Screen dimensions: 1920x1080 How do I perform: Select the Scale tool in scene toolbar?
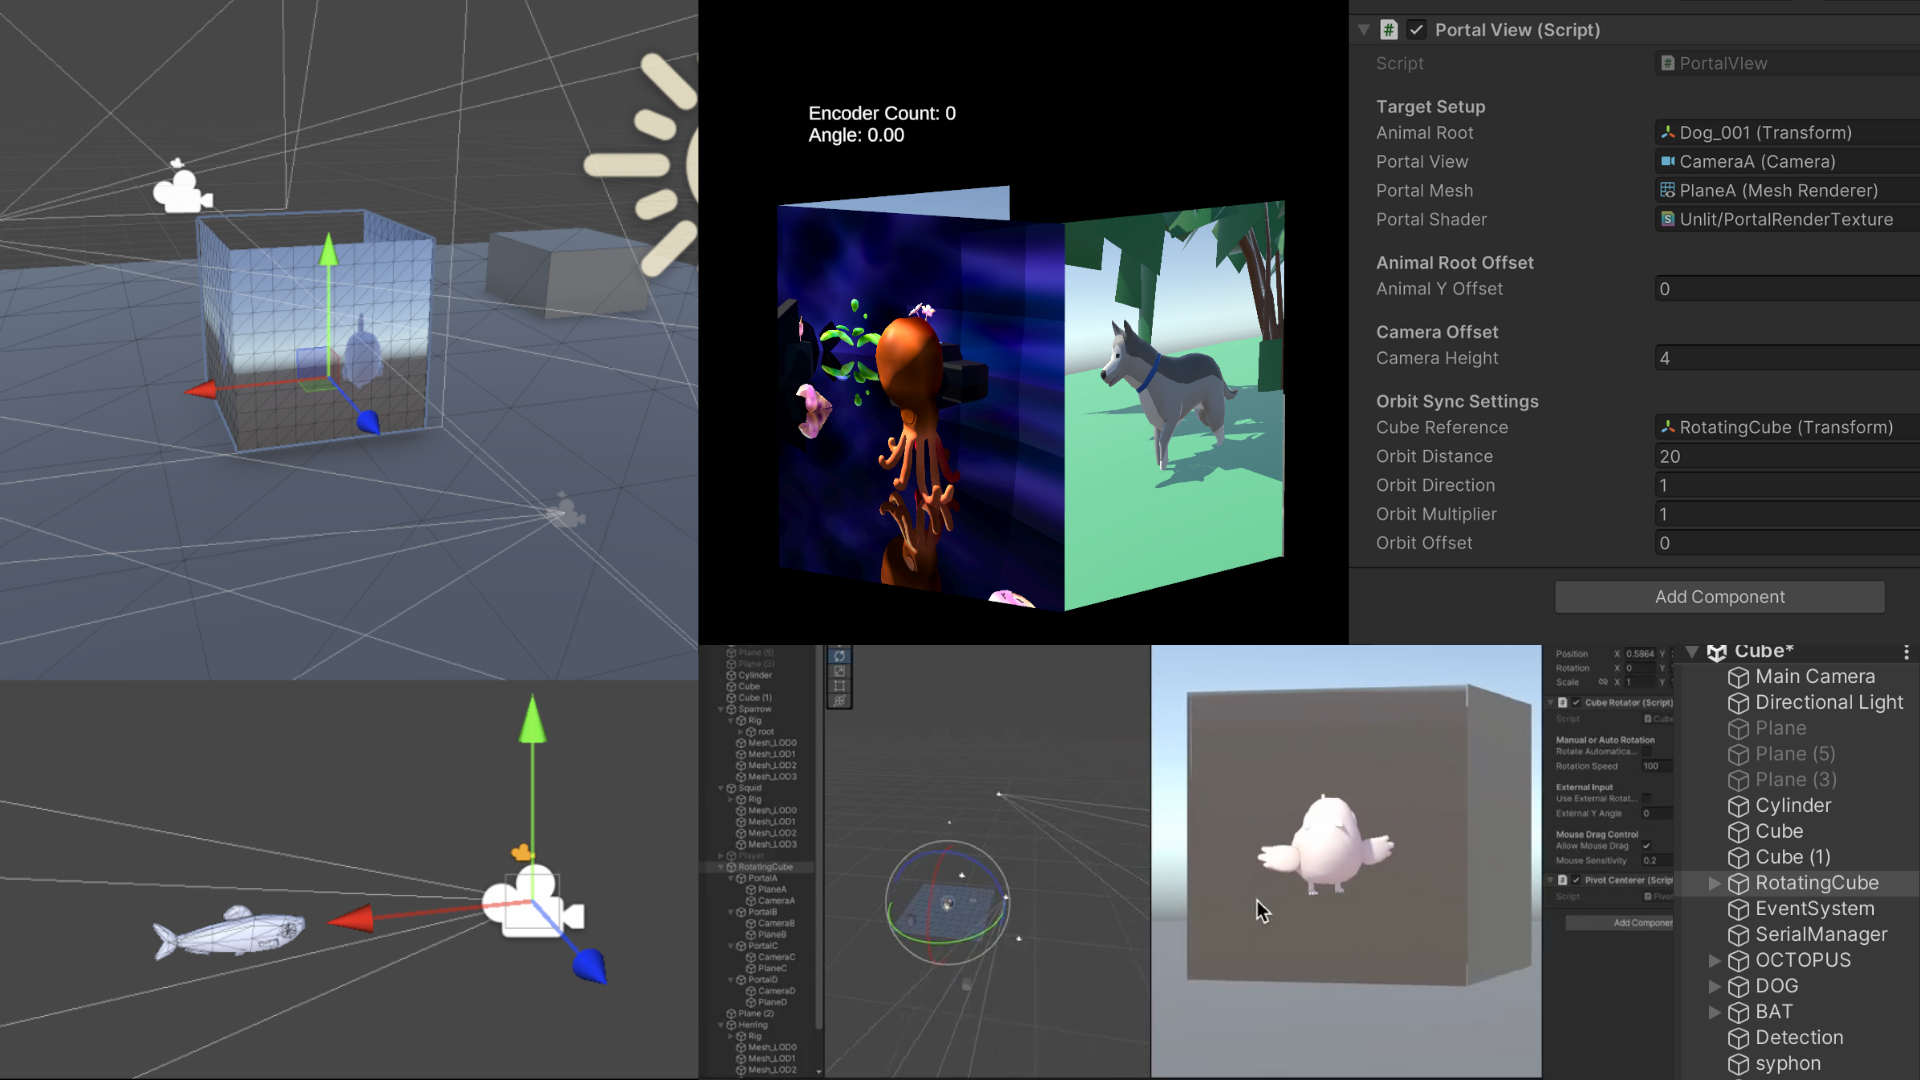839,671
